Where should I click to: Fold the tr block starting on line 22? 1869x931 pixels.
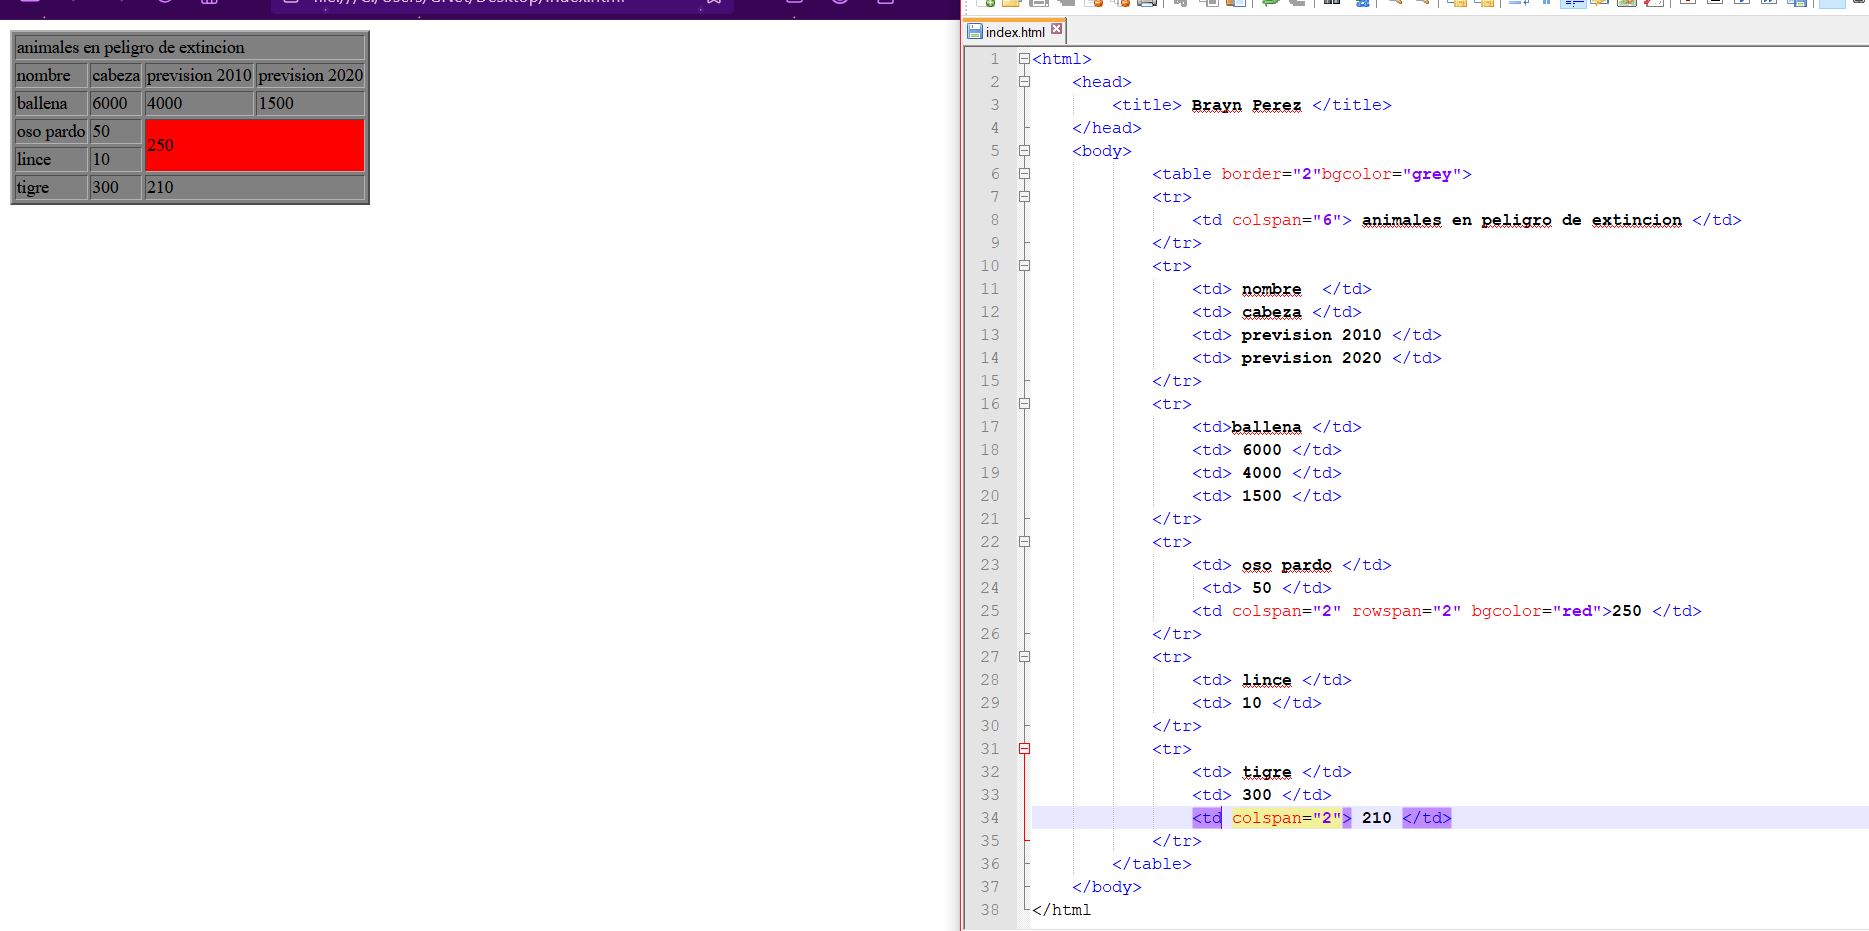pos(1024,542)
